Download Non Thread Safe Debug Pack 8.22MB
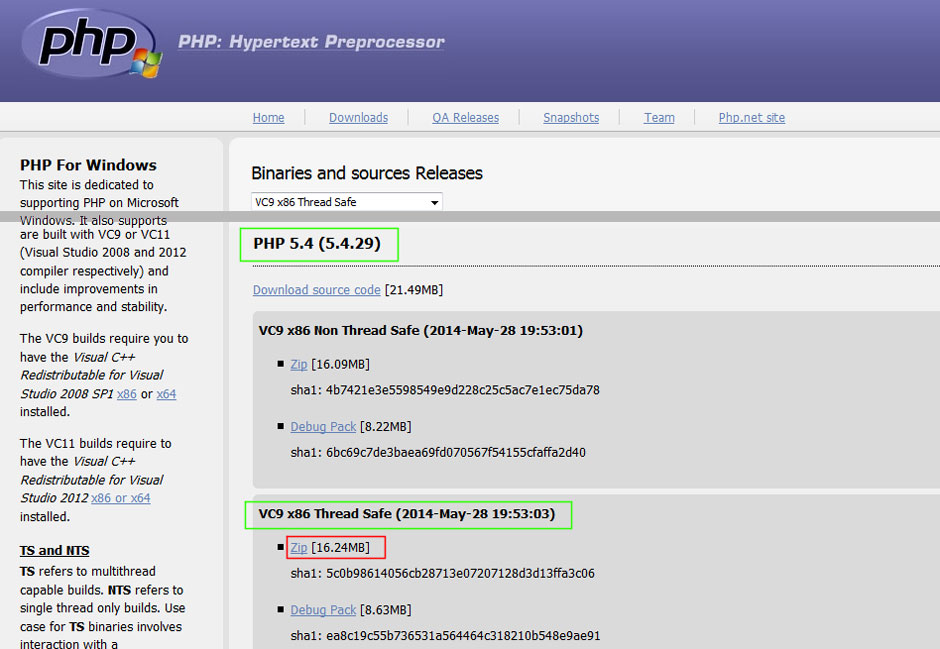 click(323, 427)
